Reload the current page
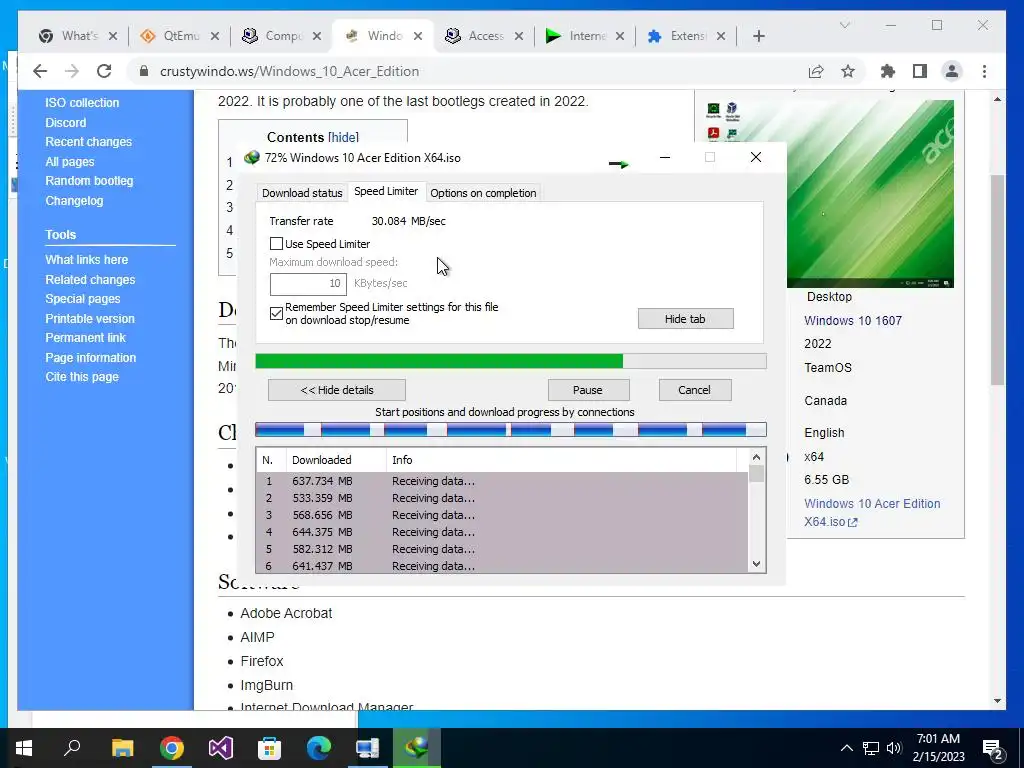Screen dimensions: 1024x768 point(104,71)
